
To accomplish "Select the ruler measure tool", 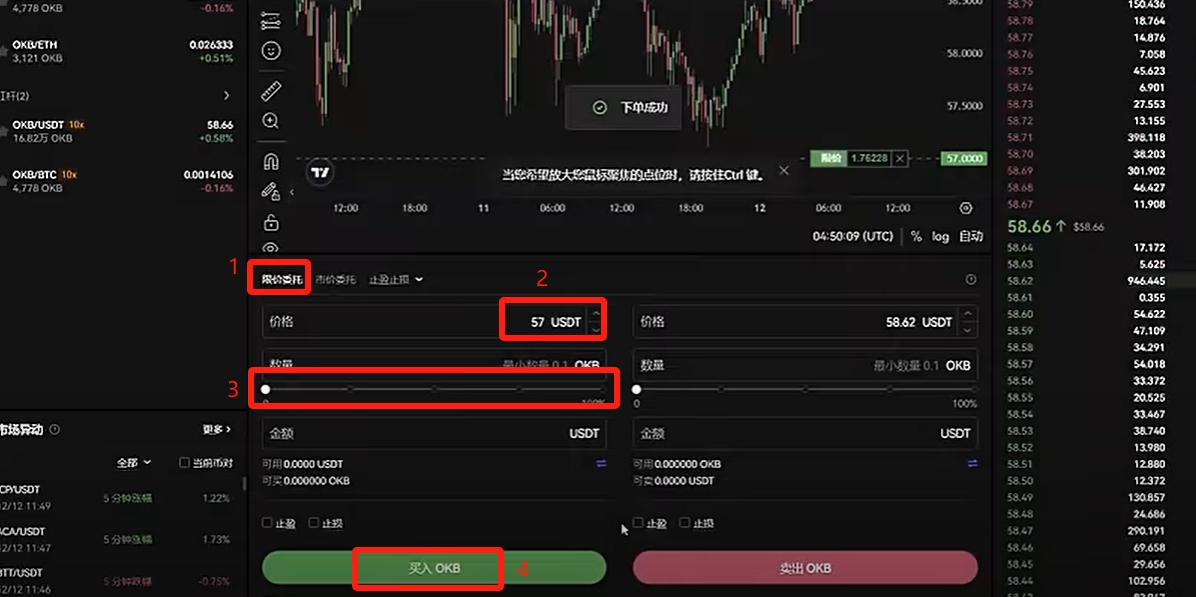I will coord(271,91).
